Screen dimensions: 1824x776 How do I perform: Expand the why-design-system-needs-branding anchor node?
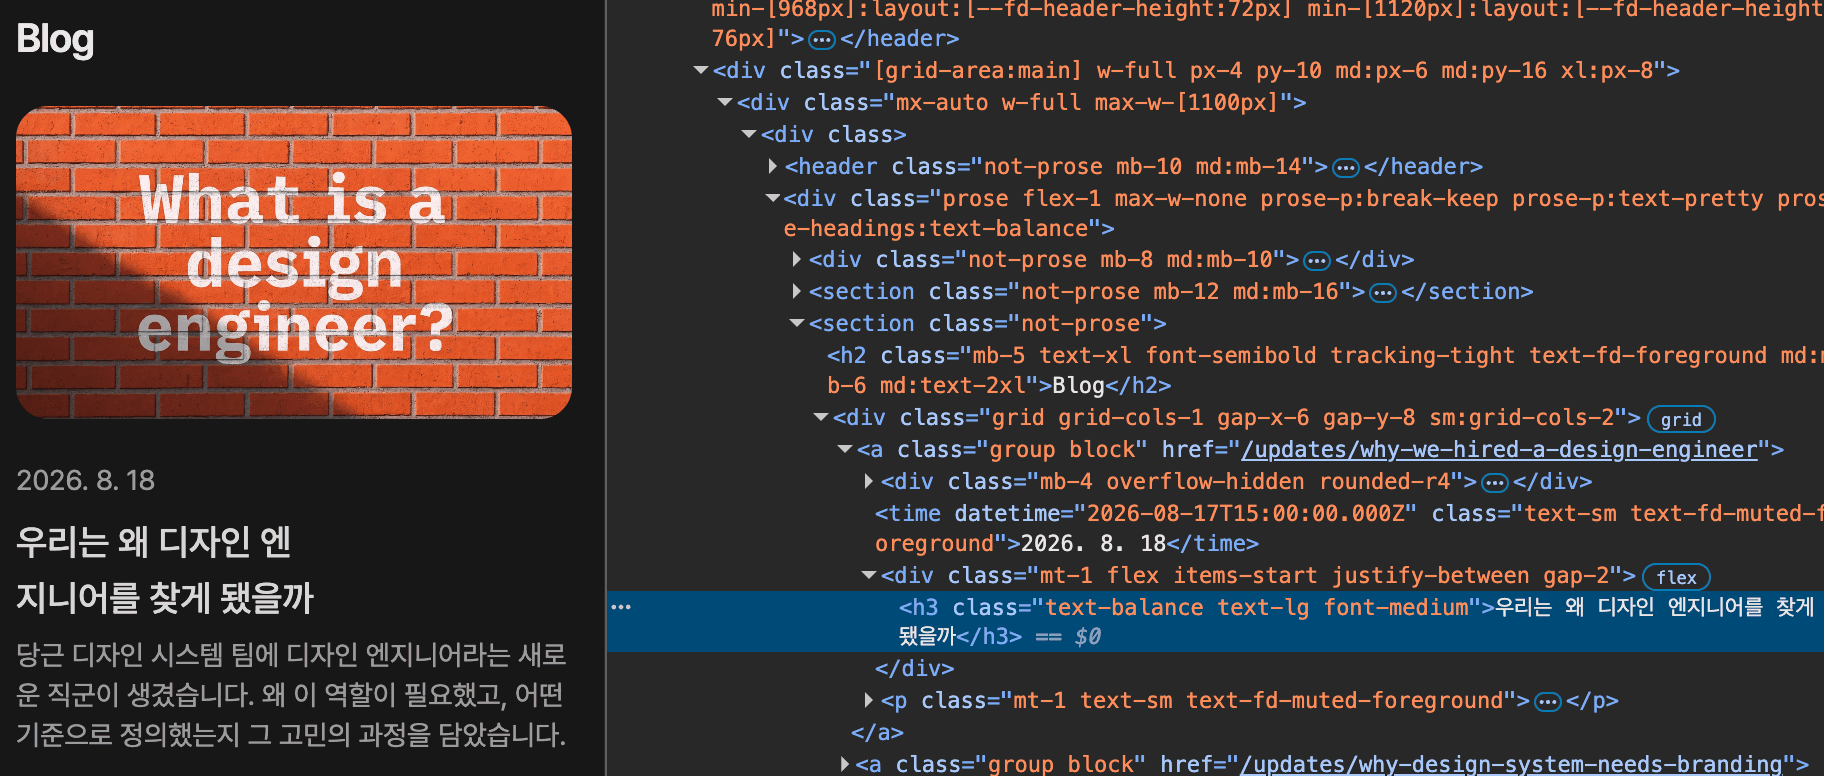click(x=846, y=764)
